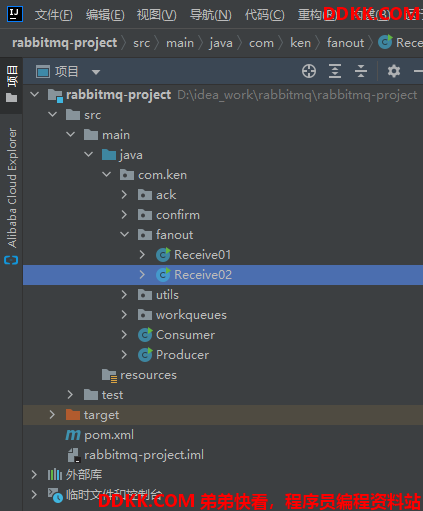Image resolution: width=423 pixels, height=511 pixels.
Task: Select the Producer class in tree
Action: point(182,355)
